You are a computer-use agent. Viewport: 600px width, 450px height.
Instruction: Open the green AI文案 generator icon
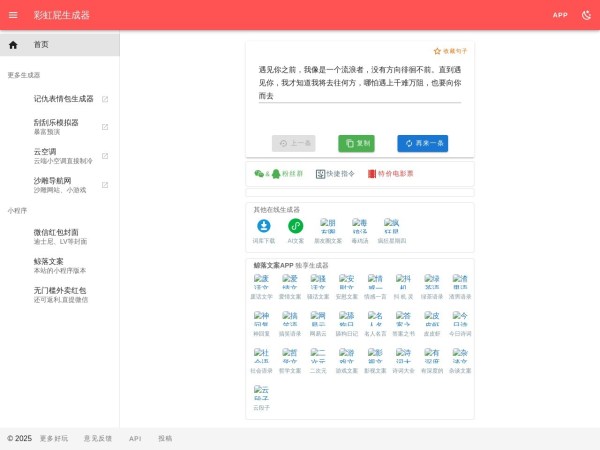296,226
